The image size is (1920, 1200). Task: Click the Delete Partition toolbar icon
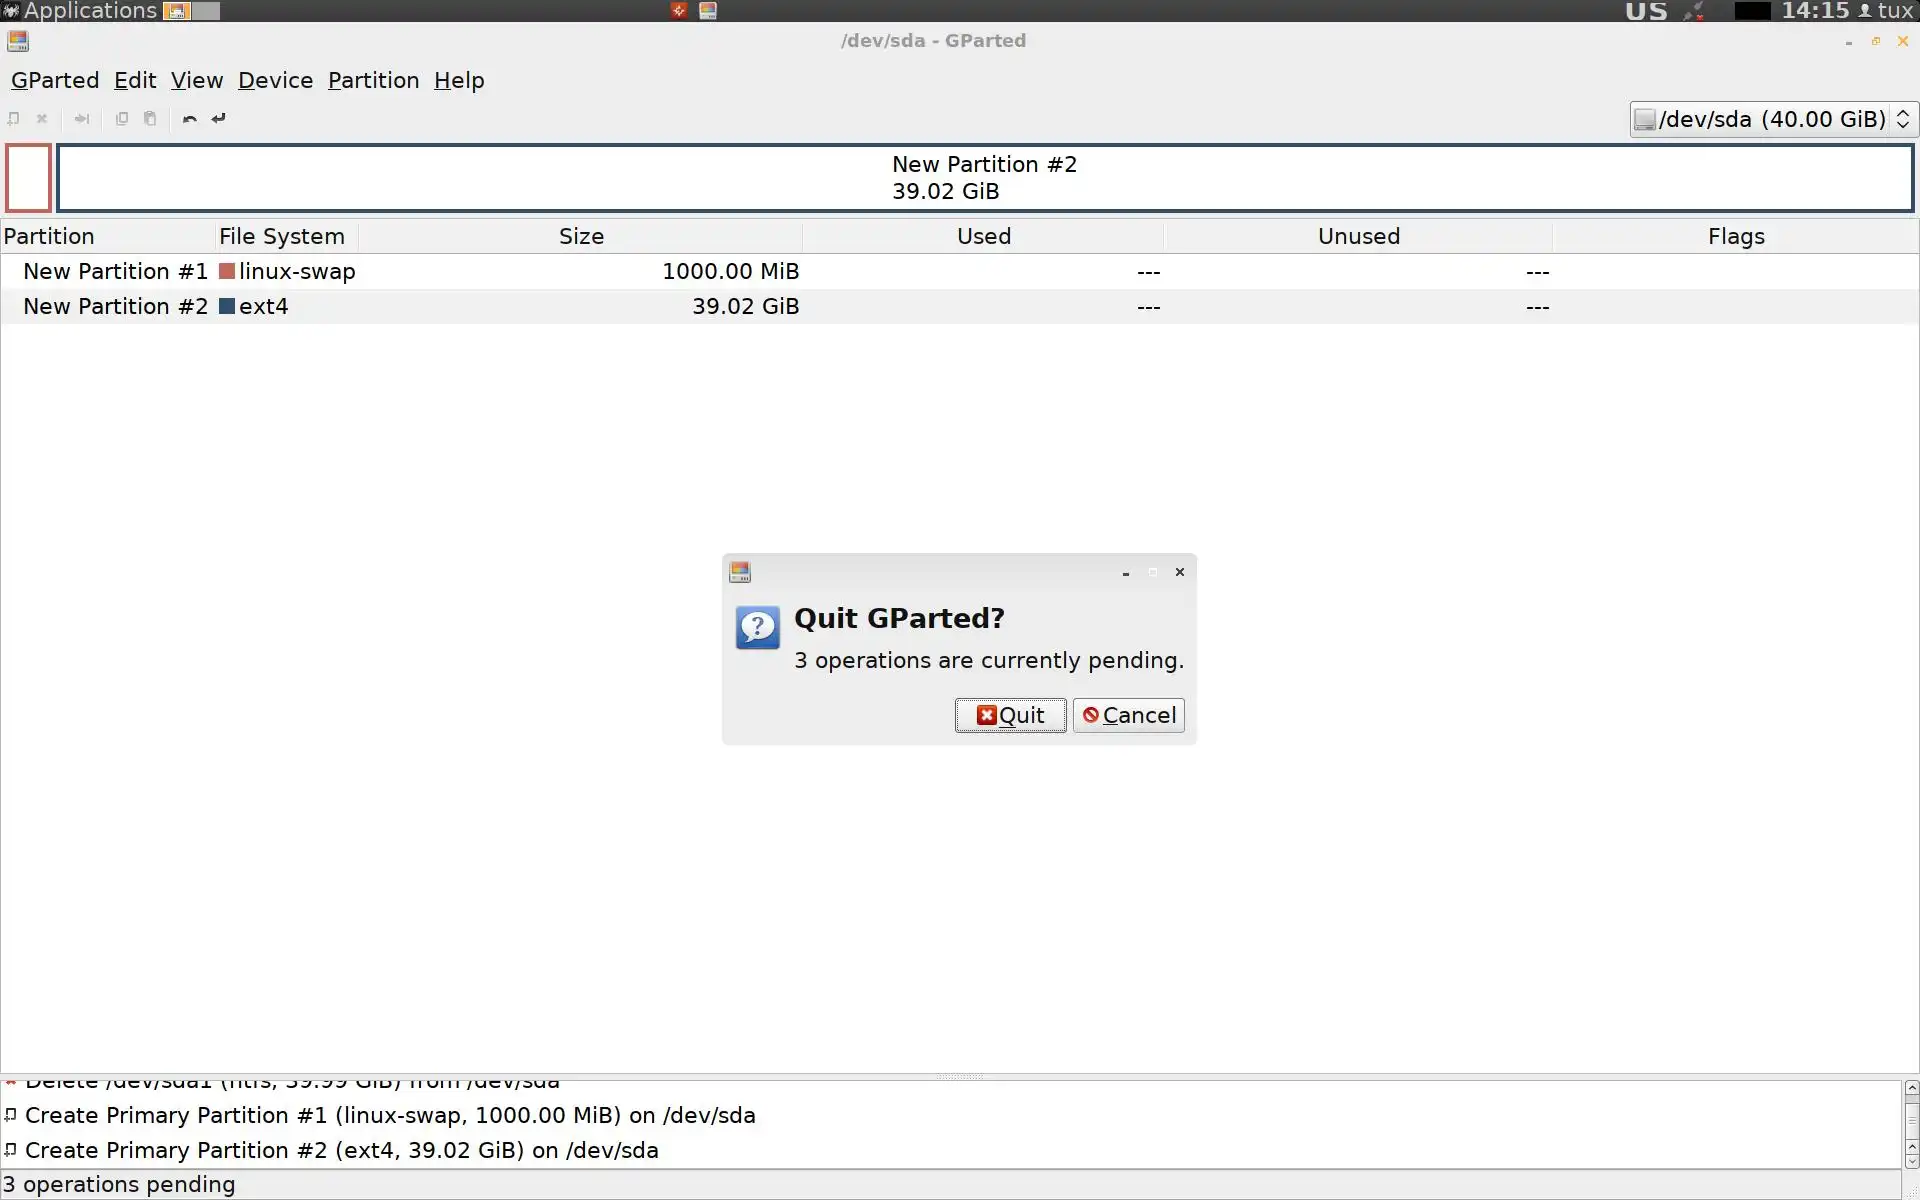[42, 119]
